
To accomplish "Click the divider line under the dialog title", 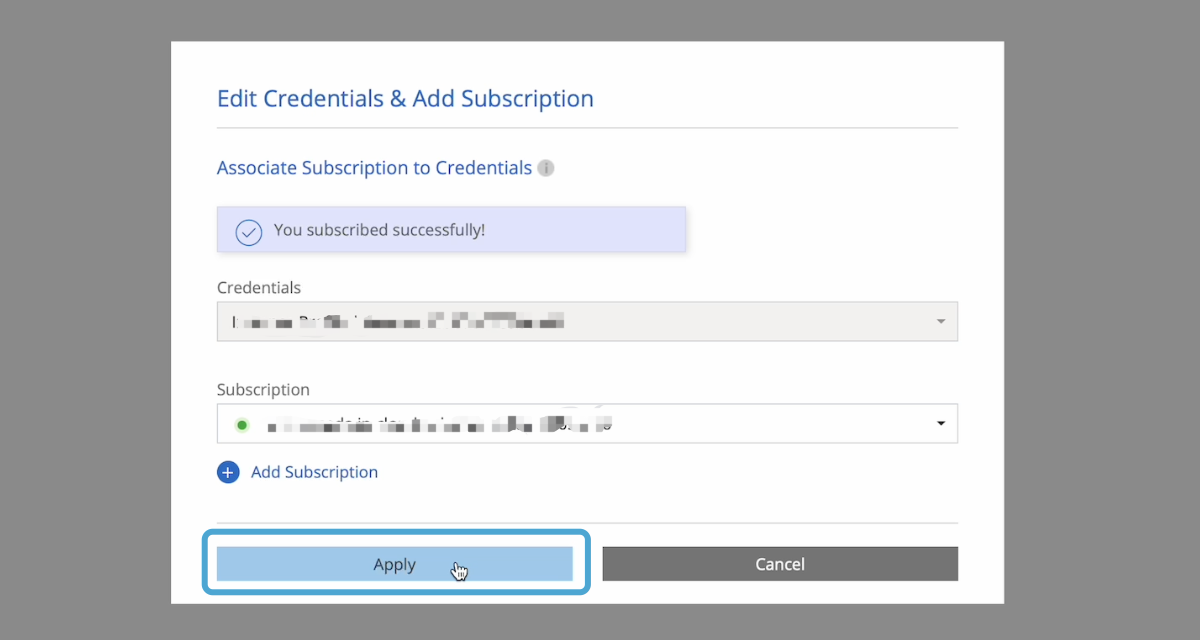I will [x=587, y=128].
